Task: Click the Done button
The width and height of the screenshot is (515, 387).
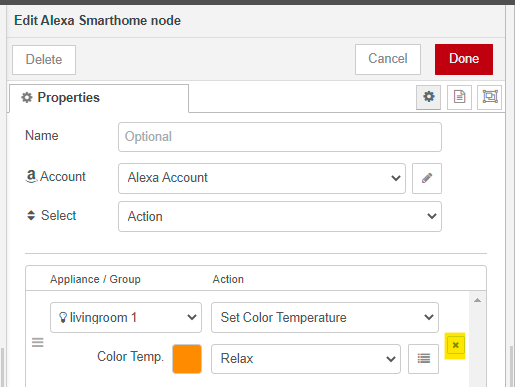Action: 464,59
